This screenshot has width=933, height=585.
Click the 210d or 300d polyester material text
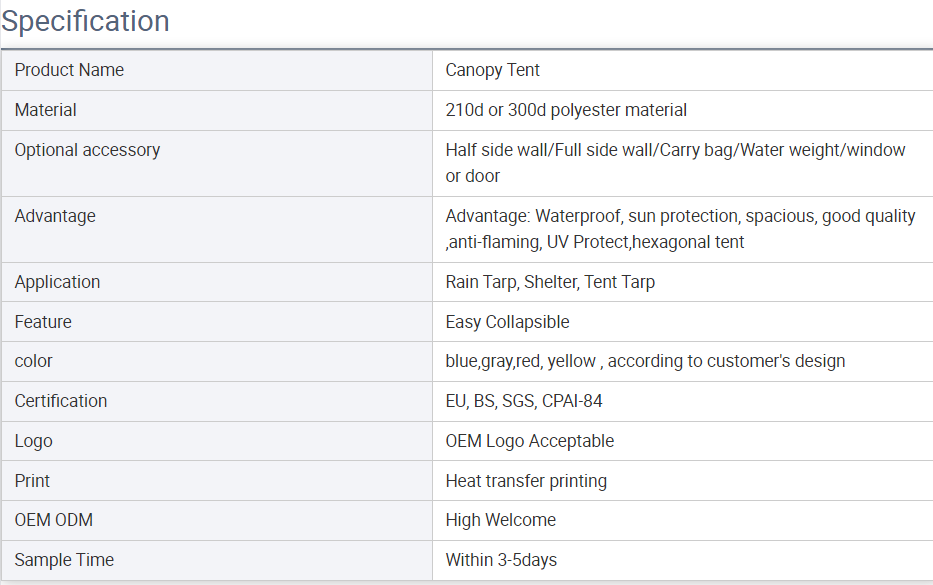566,110
